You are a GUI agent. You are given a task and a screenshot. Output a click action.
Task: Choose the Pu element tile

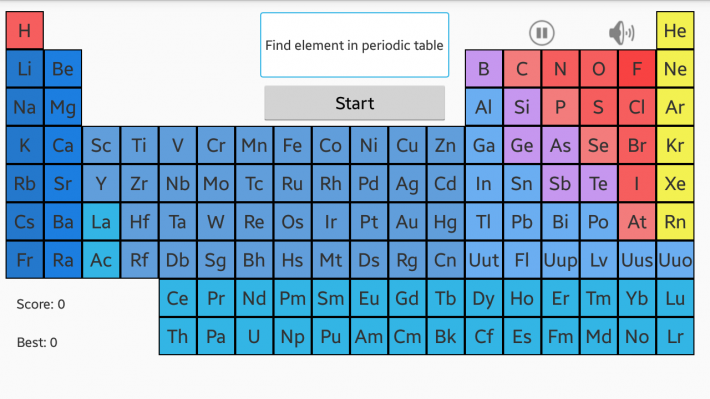pos(331,336)
